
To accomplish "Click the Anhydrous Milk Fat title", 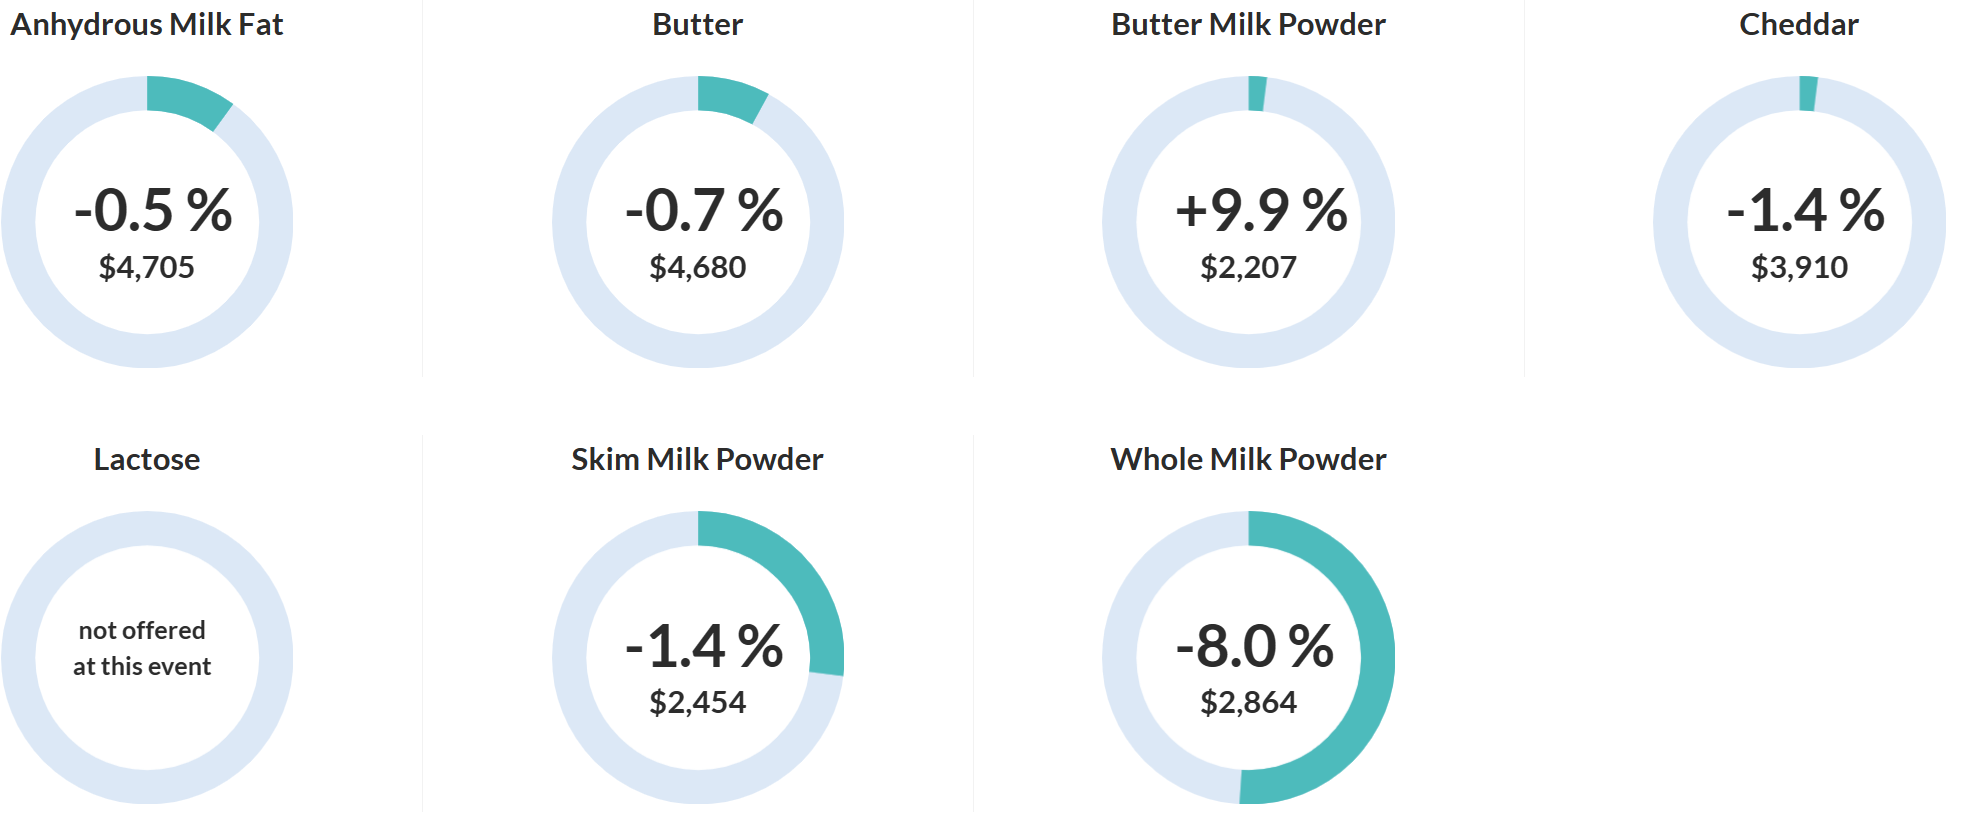I will pos(147,24).
